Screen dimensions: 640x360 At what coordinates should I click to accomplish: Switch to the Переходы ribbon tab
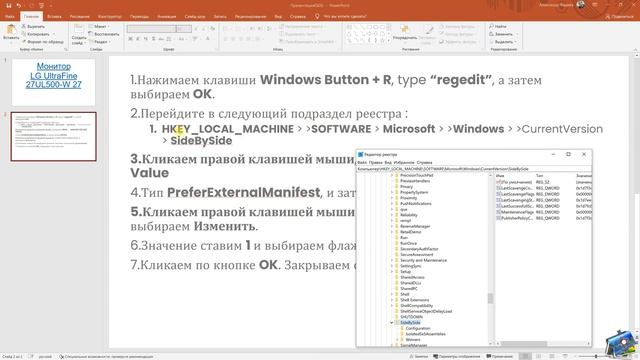coord(139,16)
